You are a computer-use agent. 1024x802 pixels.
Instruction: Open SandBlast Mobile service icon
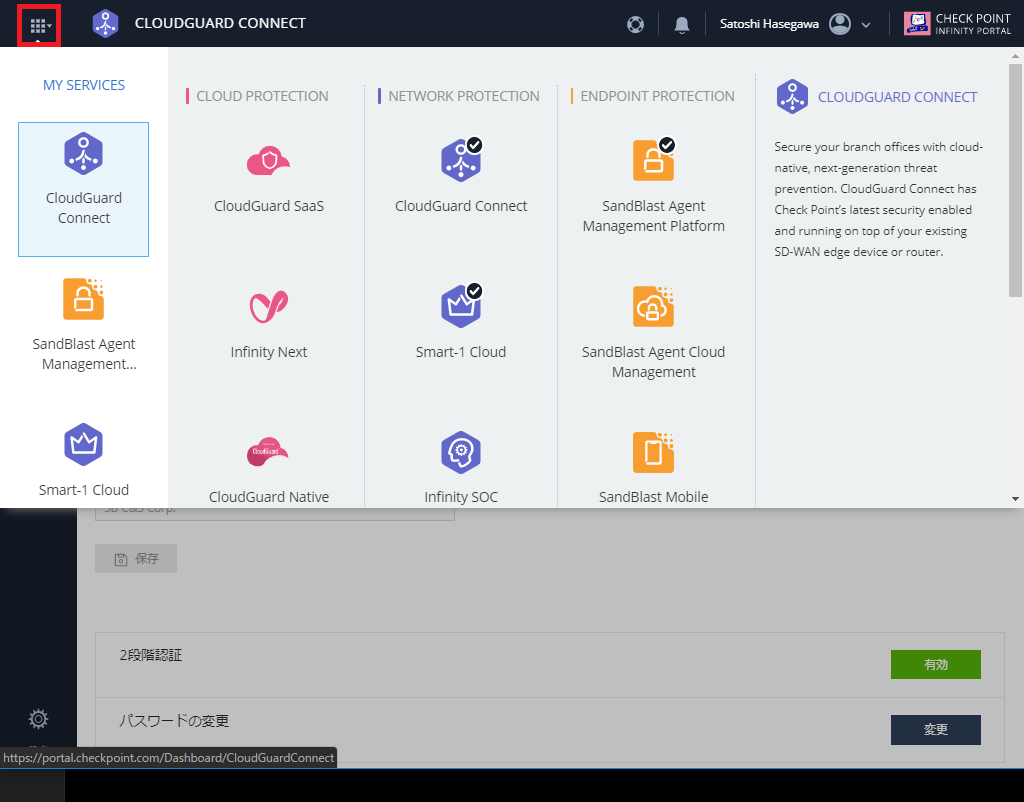tap(654, 452)
